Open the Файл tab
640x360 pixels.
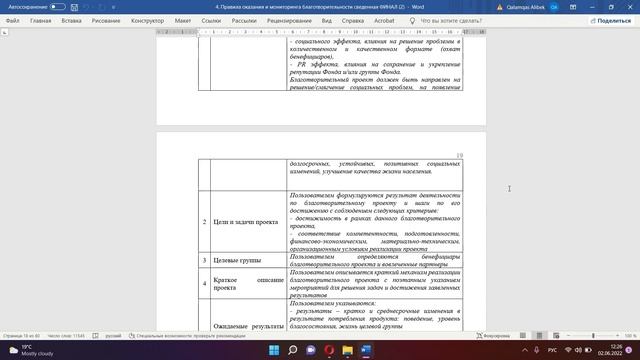click(12, 20)
